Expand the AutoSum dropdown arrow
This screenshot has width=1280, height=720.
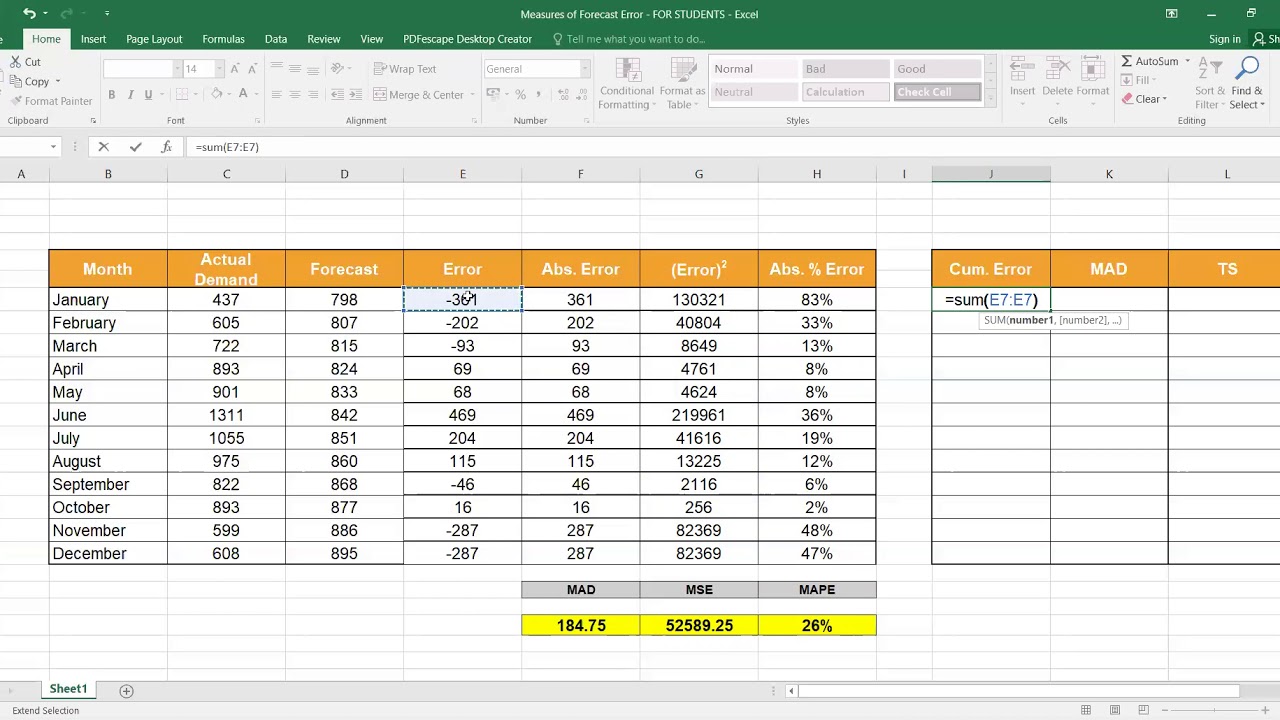click(x=1187, y=62)
